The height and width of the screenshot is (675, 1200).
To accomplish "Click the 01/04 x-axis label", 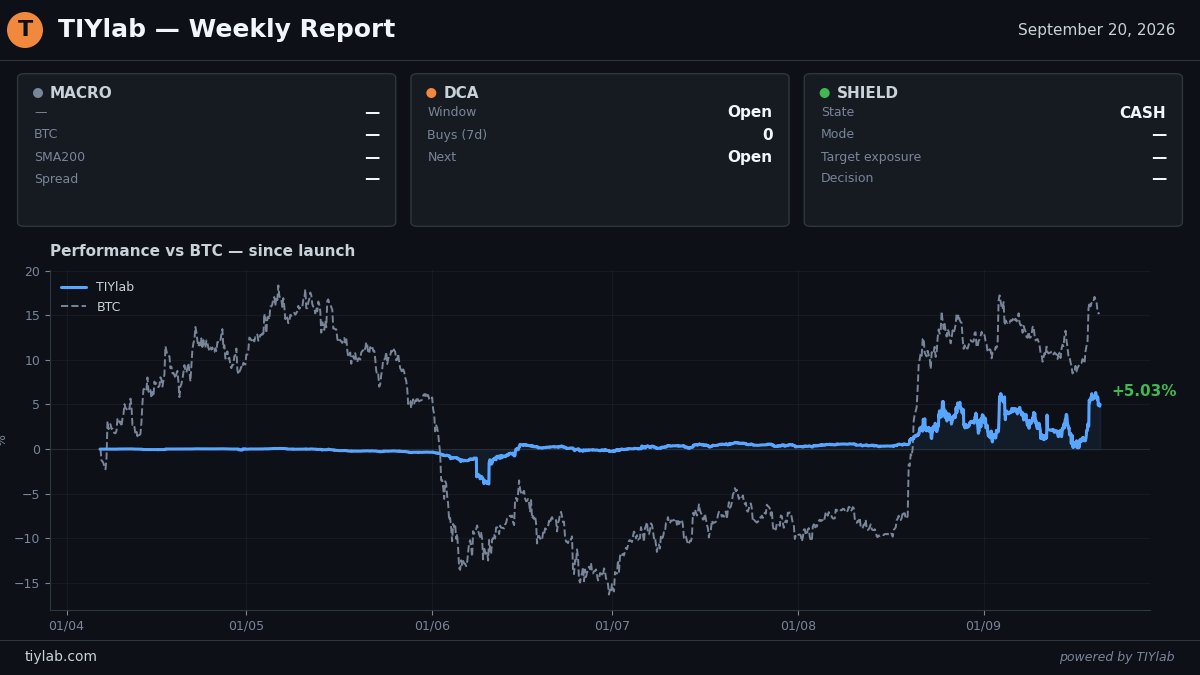I will click(x=67, y=626).
